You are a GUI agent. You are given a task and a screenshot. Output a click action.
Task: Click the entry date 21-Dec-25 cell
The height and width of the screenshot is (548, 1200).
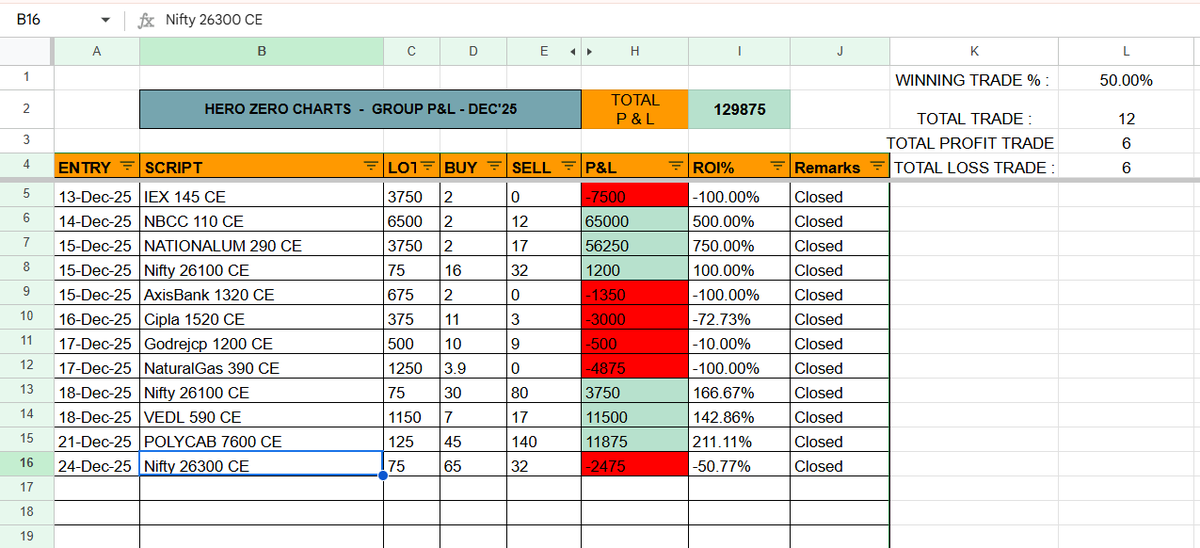[96, 442]
